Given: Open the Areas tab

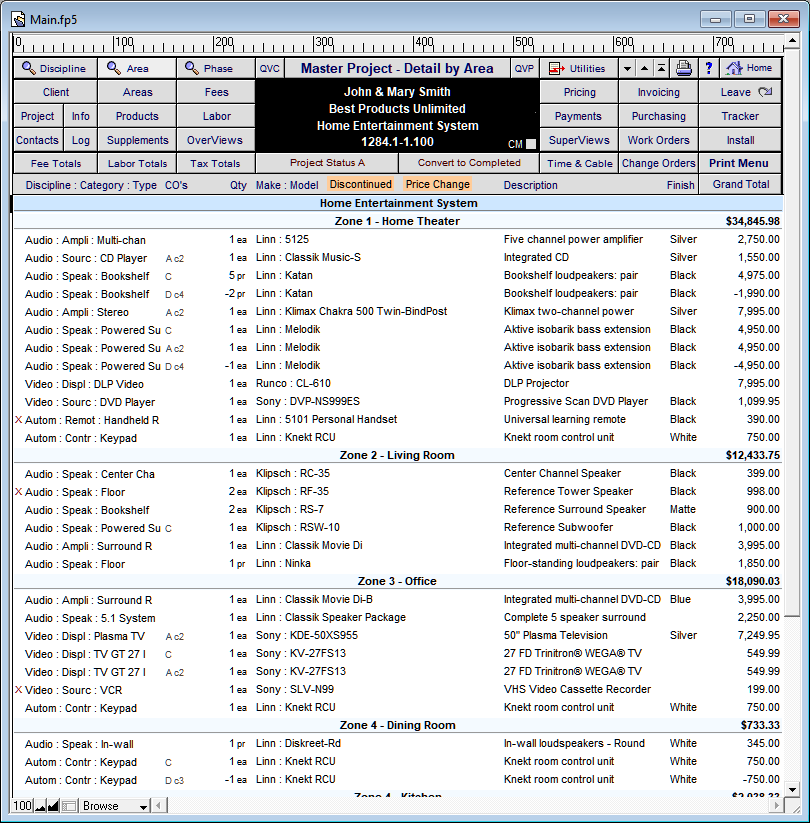Looking at the screenshot, I should click(x=138, y=92).
